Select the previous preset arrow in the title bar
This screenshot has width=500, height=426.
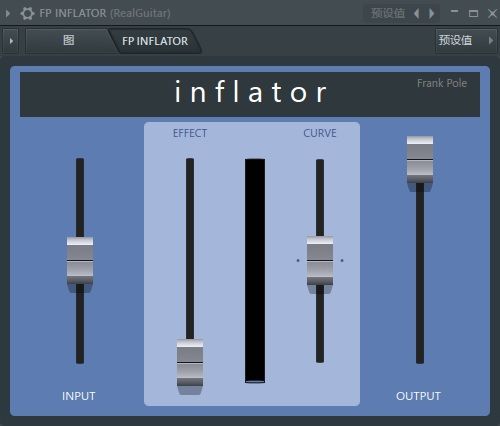coord(417,13)
